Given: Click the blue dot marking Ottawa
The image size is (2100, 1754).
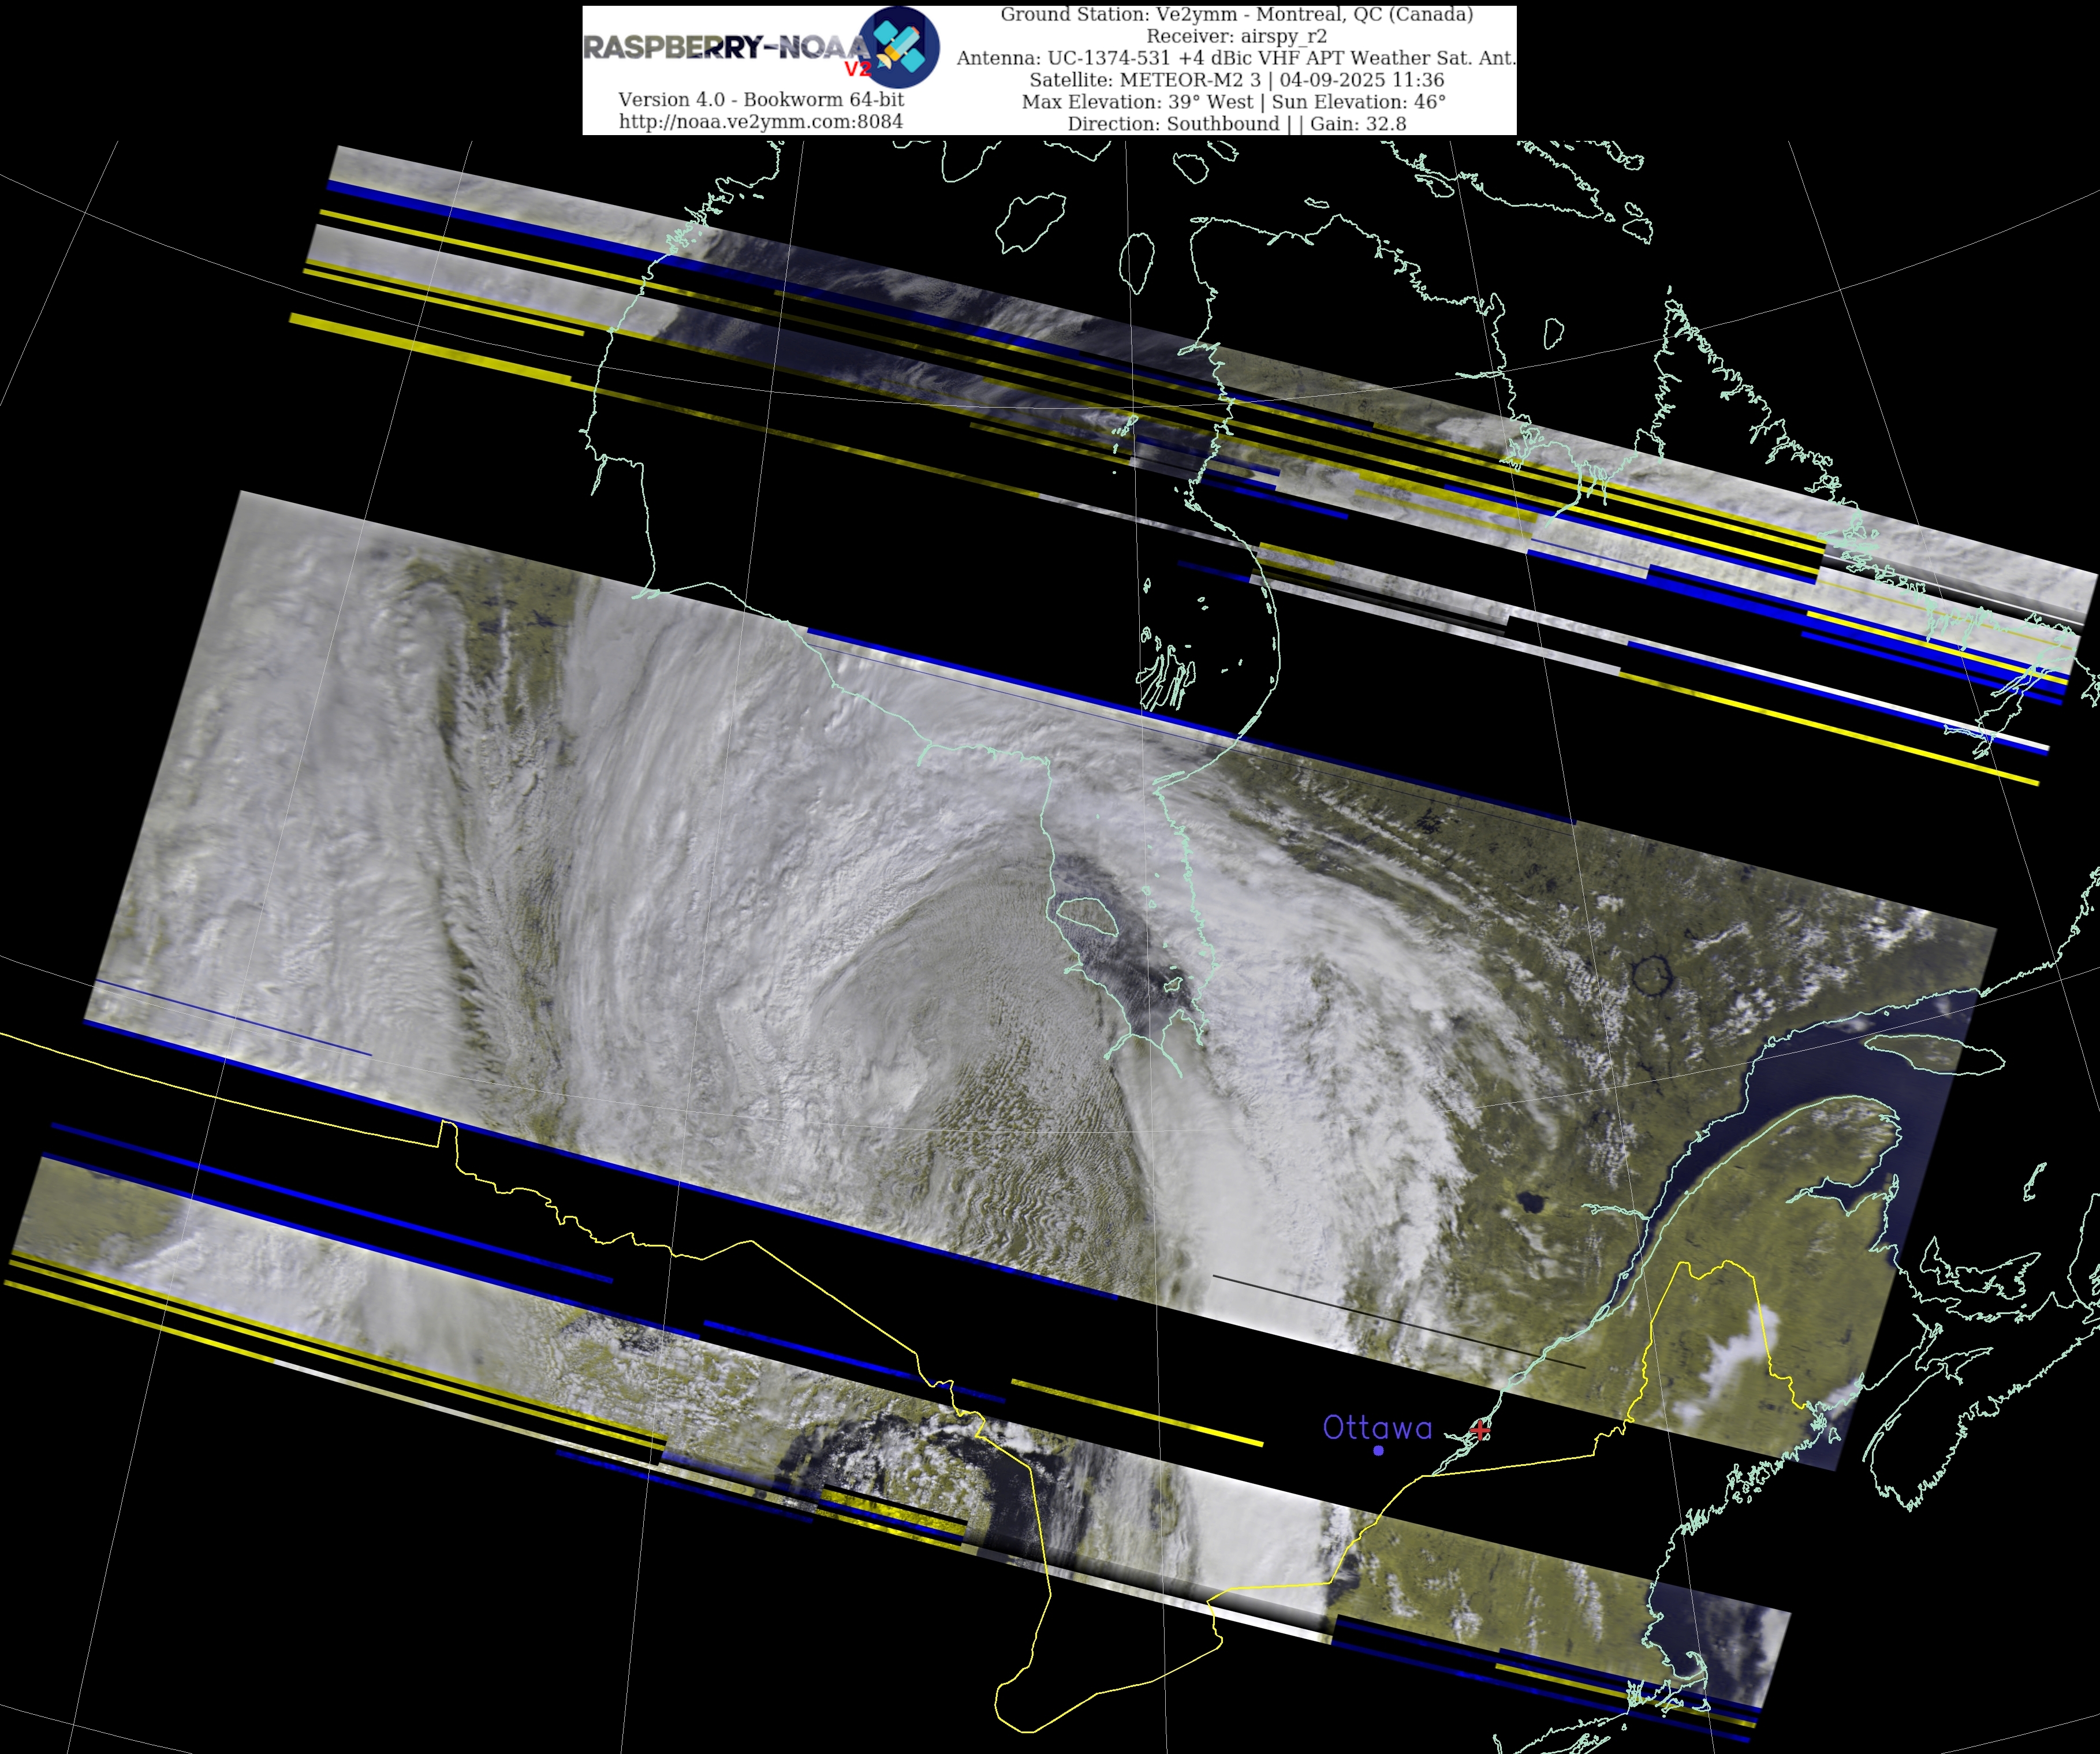Looking at the screenshot, I should [x=1378, y=1450].
